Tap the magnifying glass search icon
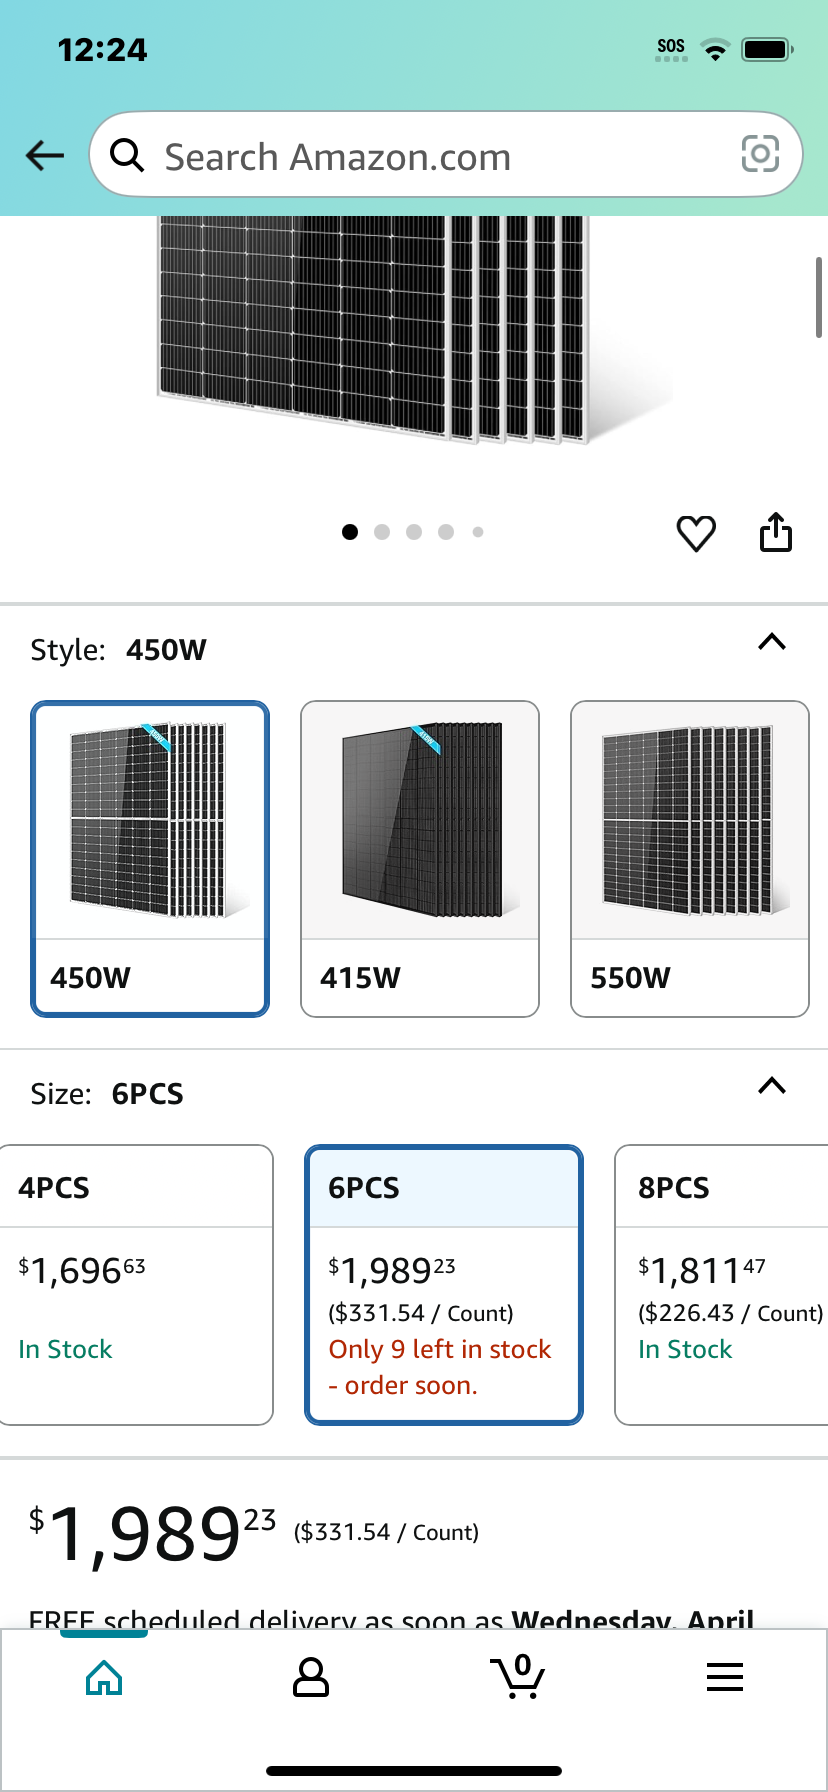The image size is (828, 1792). [127, 155]
